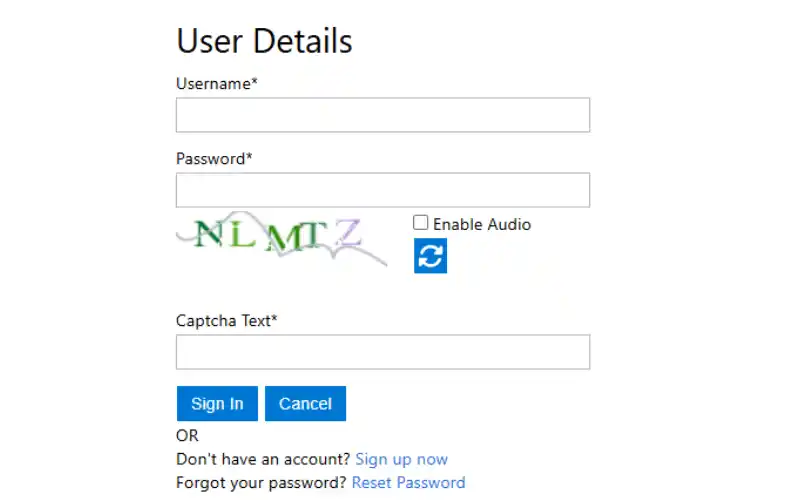Click the green letter N in captcha
Image resolution: width=800 pixels, height=500 pixels.
click(208, 234)
